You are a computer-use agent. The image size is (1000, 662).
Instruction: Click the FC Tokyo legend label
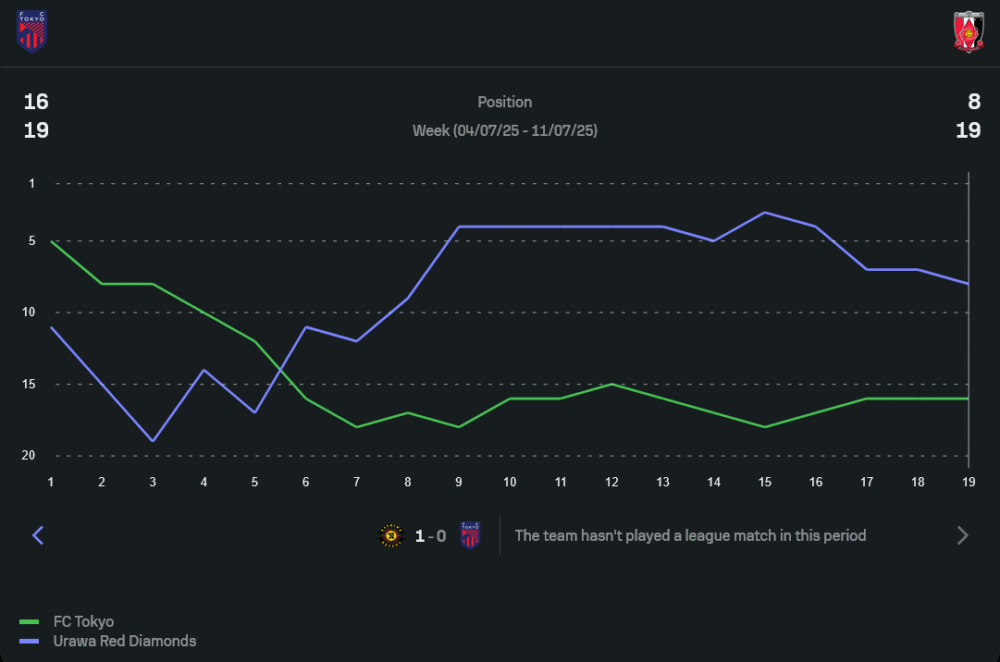click(x=83, y=622)
